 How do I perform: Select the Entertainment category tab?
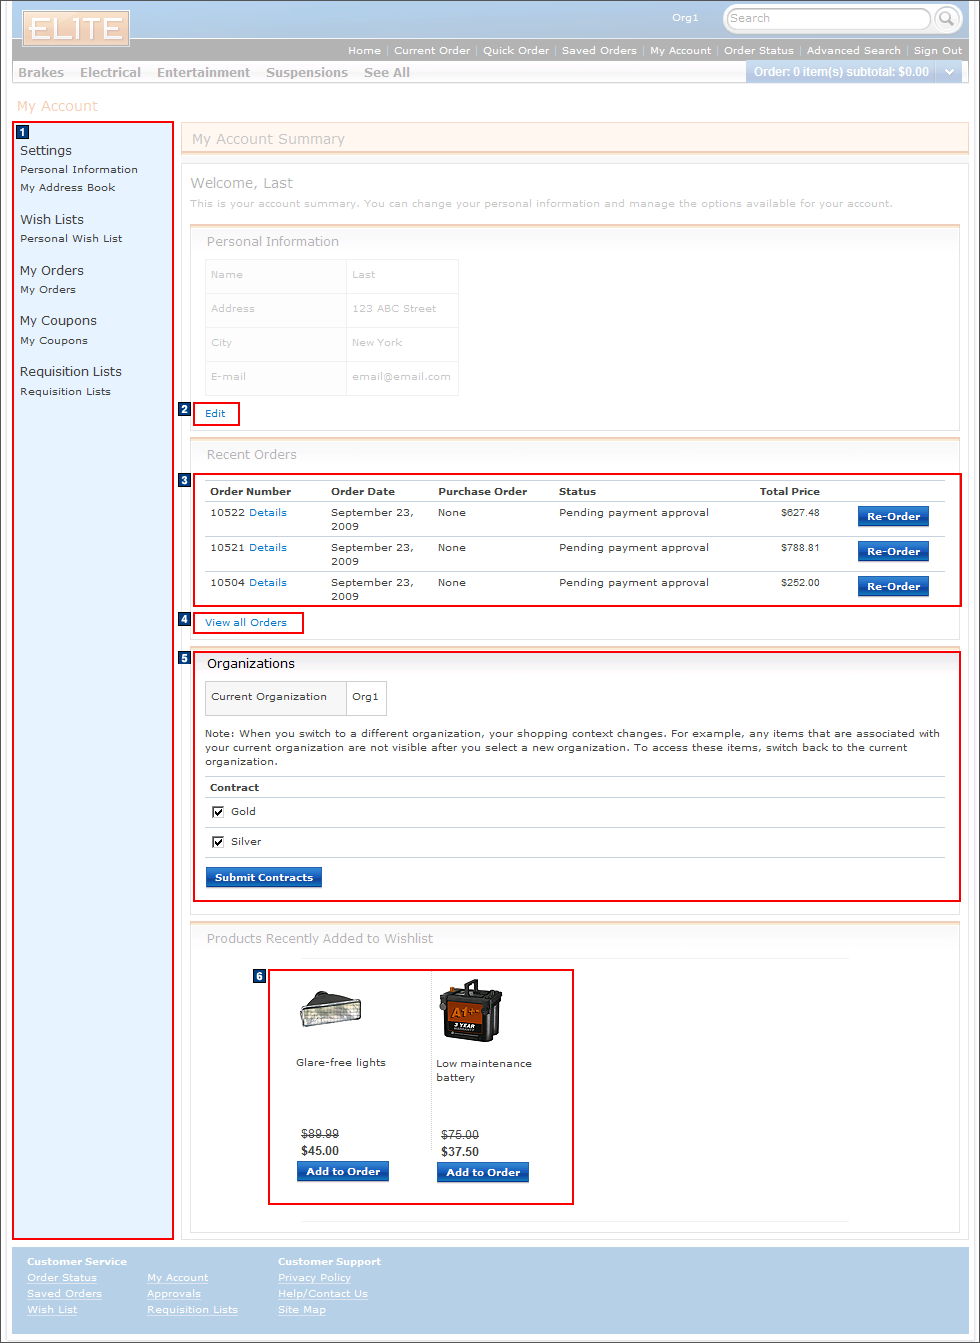click(x=204, y=73)
